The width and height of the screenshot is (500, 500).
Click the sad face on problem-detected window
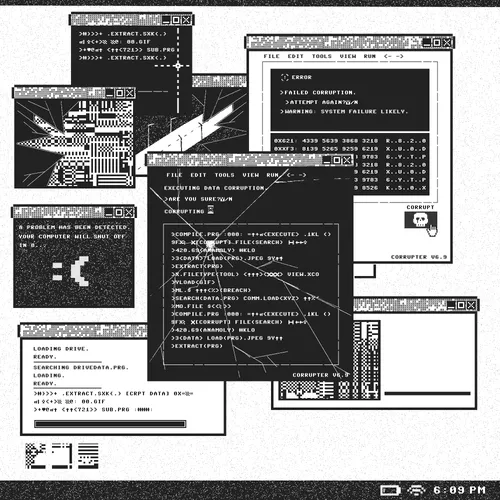pos(71,271)
